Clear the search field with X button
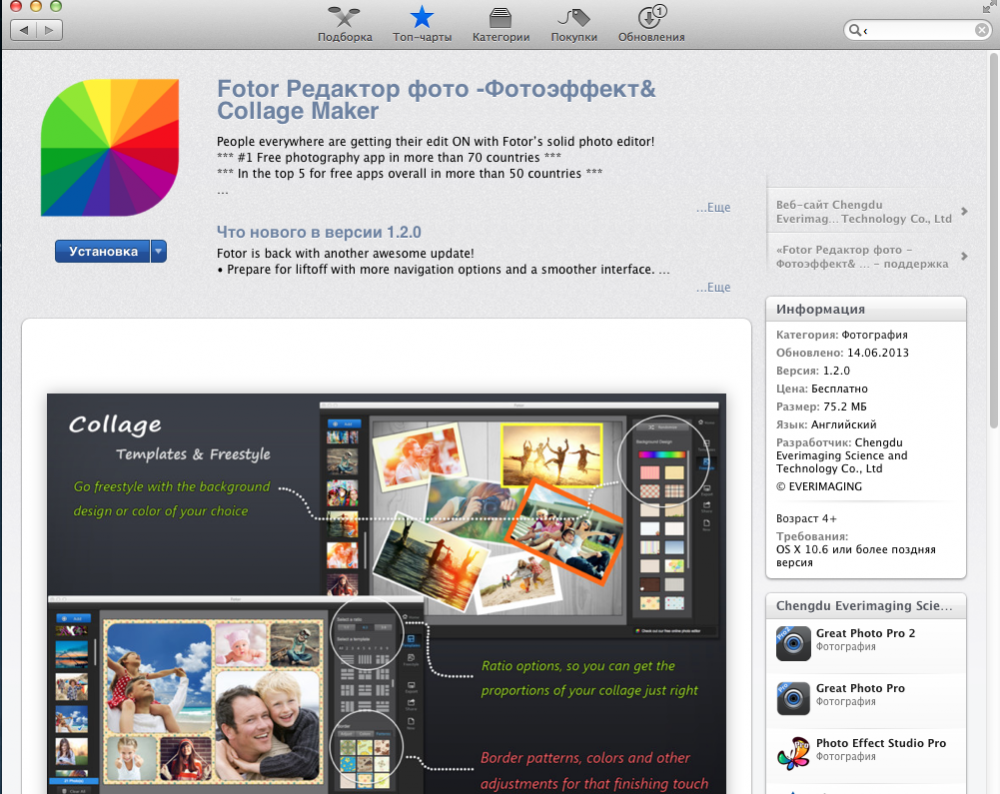Image resolution: width=1000 pixels, height=794 pixels. pos(982,30)
